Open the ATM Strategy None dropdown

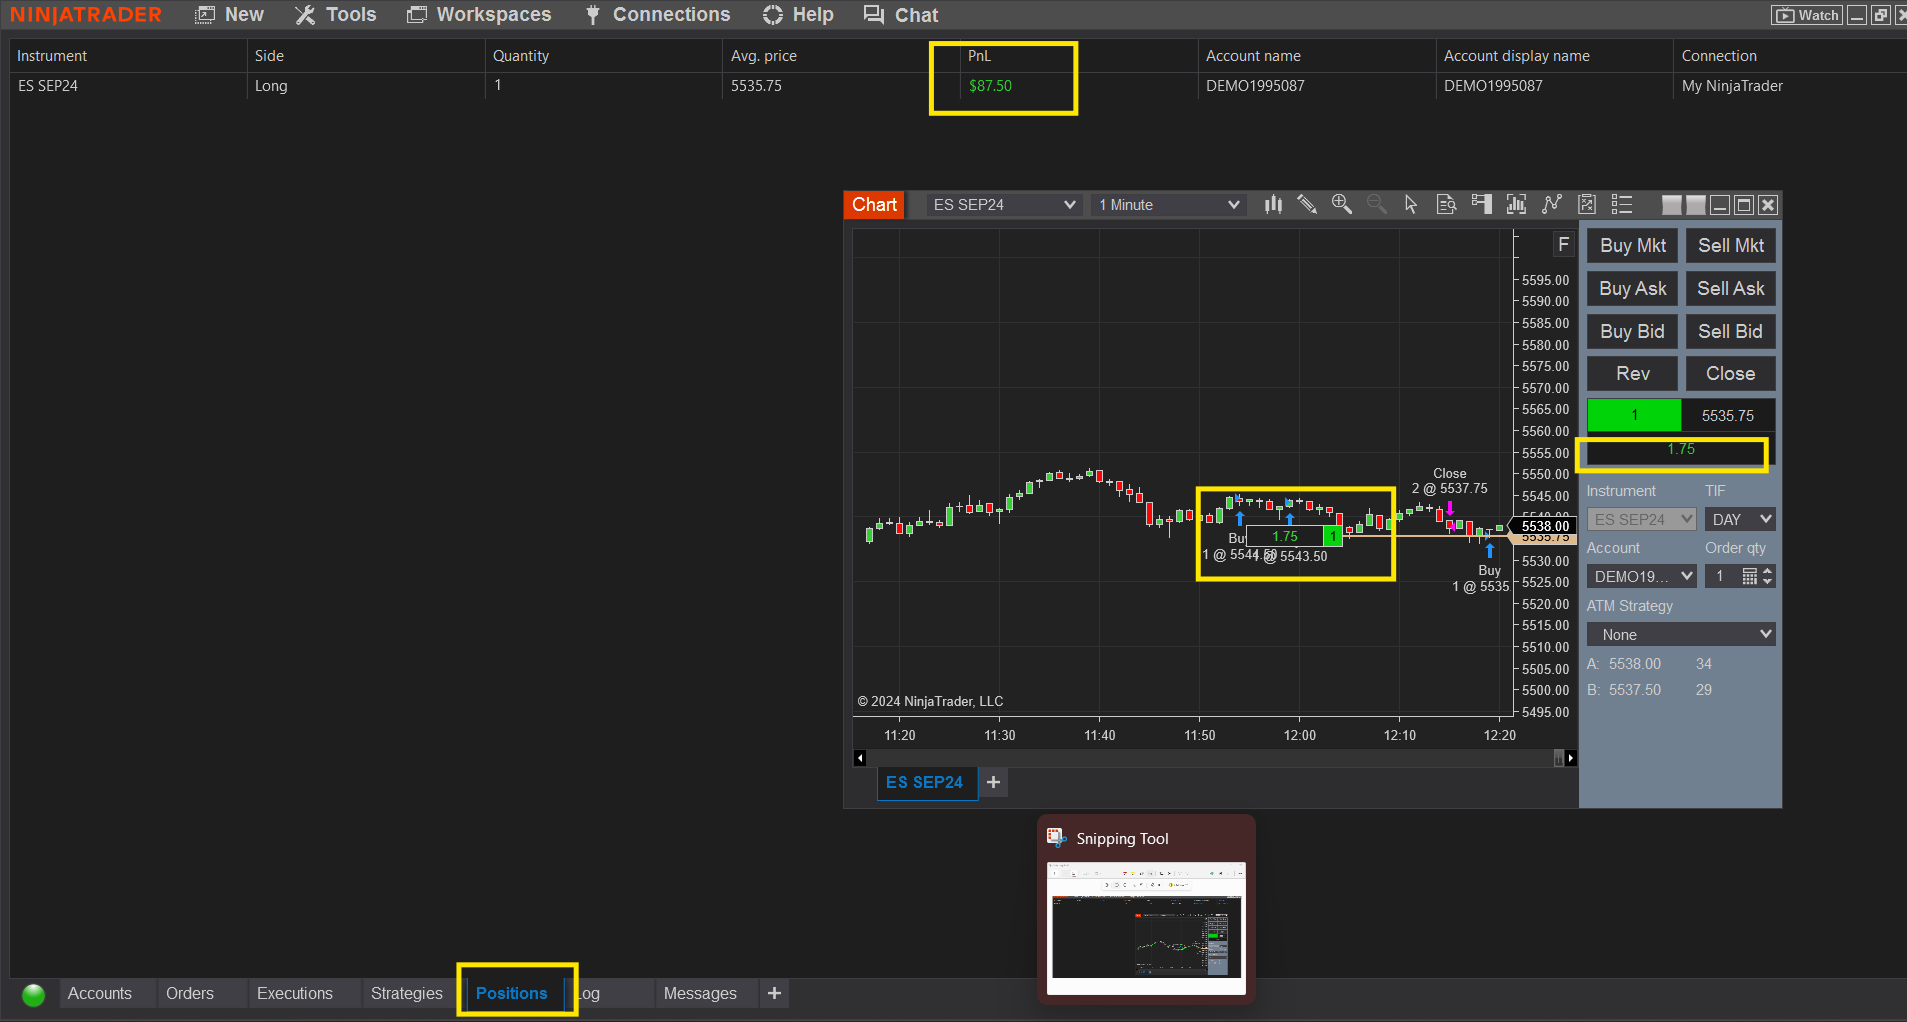pos(1681,635)
